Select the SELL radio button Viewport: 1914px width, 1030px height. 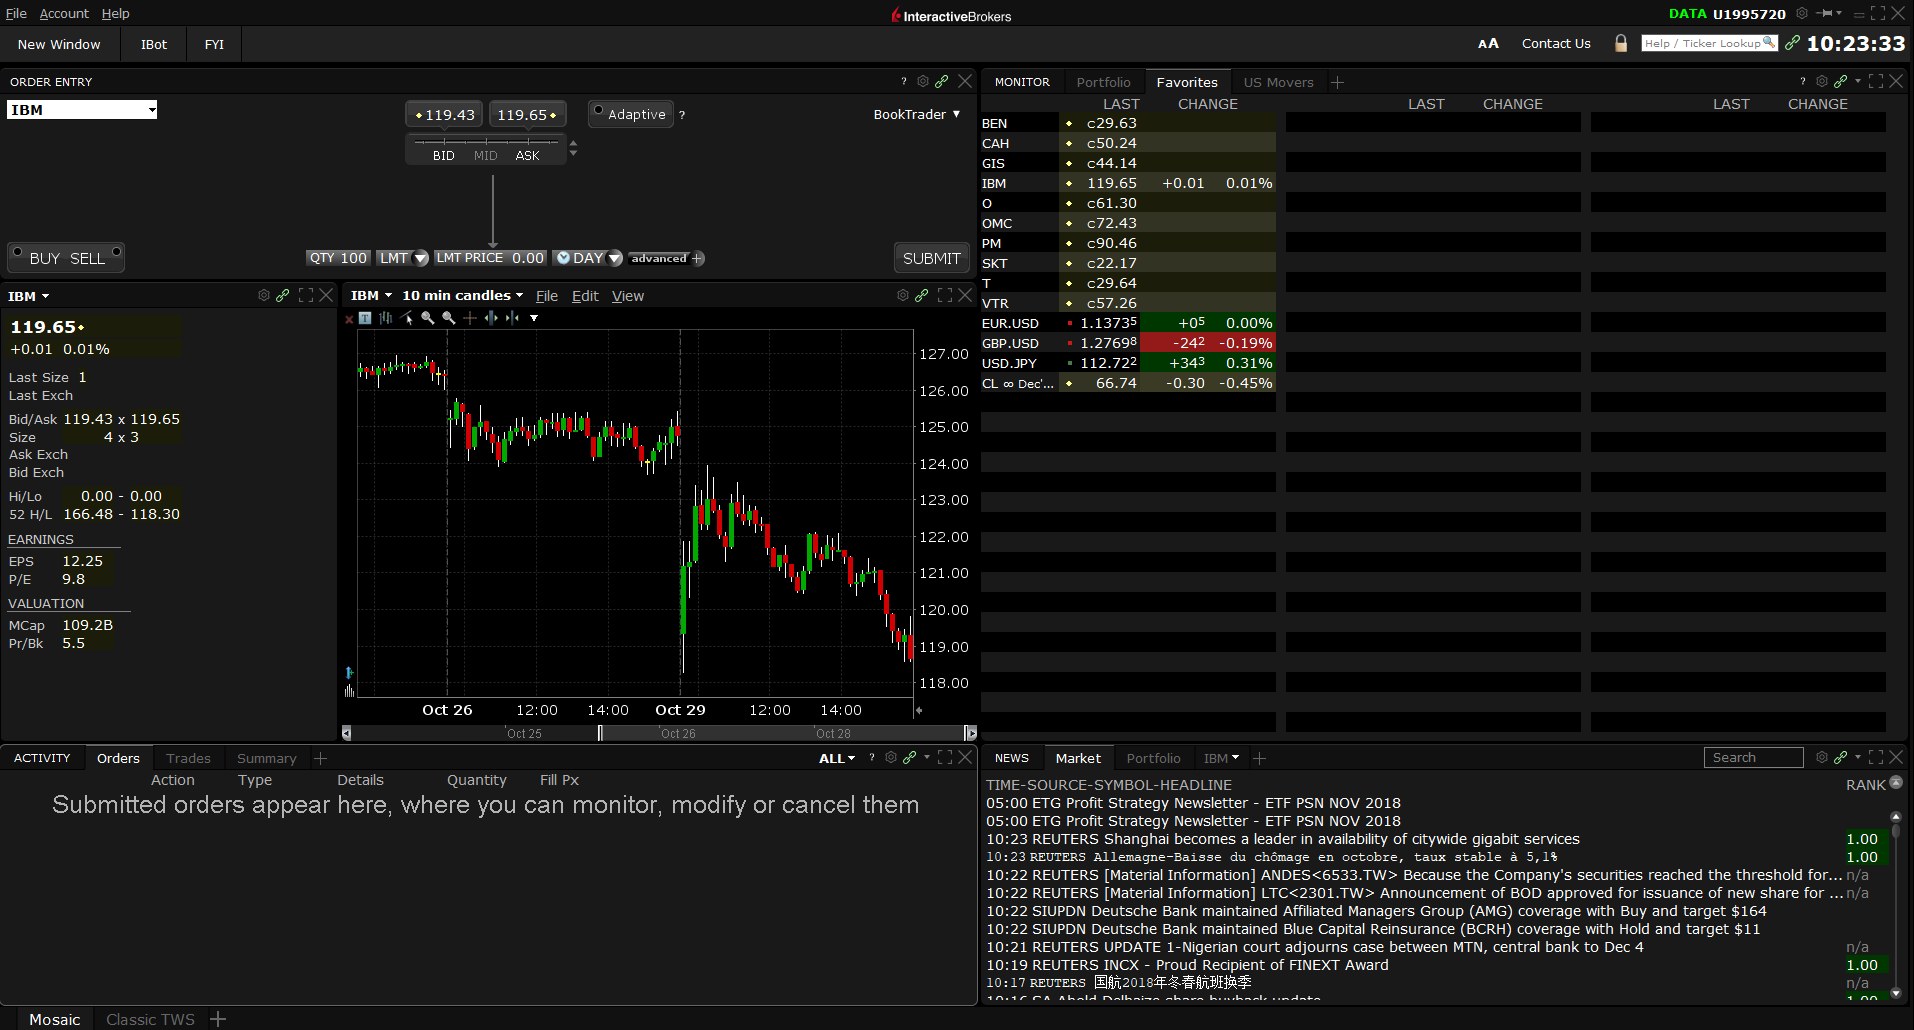pyautogui.click(x=116, y=252)
